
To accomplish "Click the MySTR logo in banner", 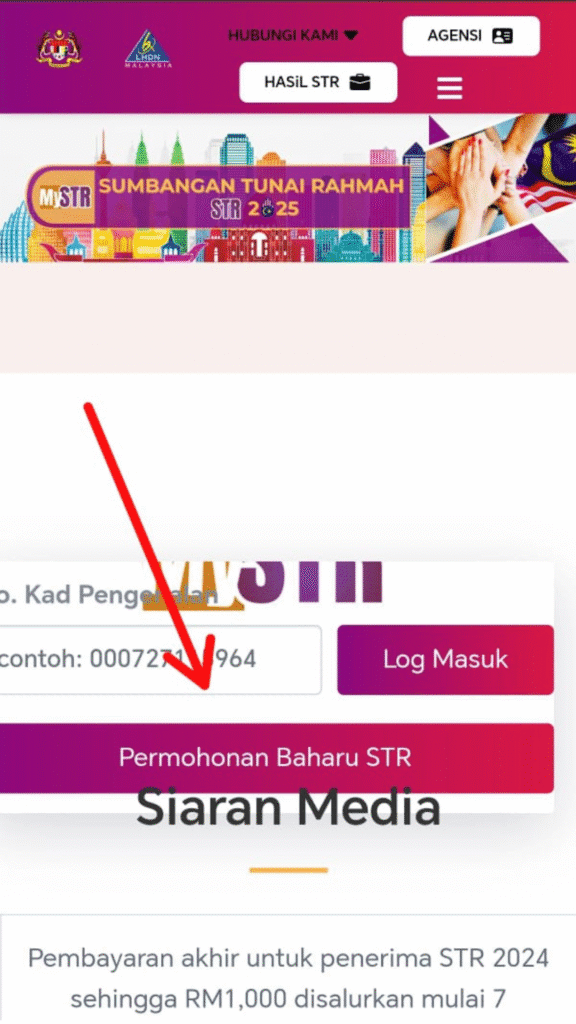I will coord(64,198).
